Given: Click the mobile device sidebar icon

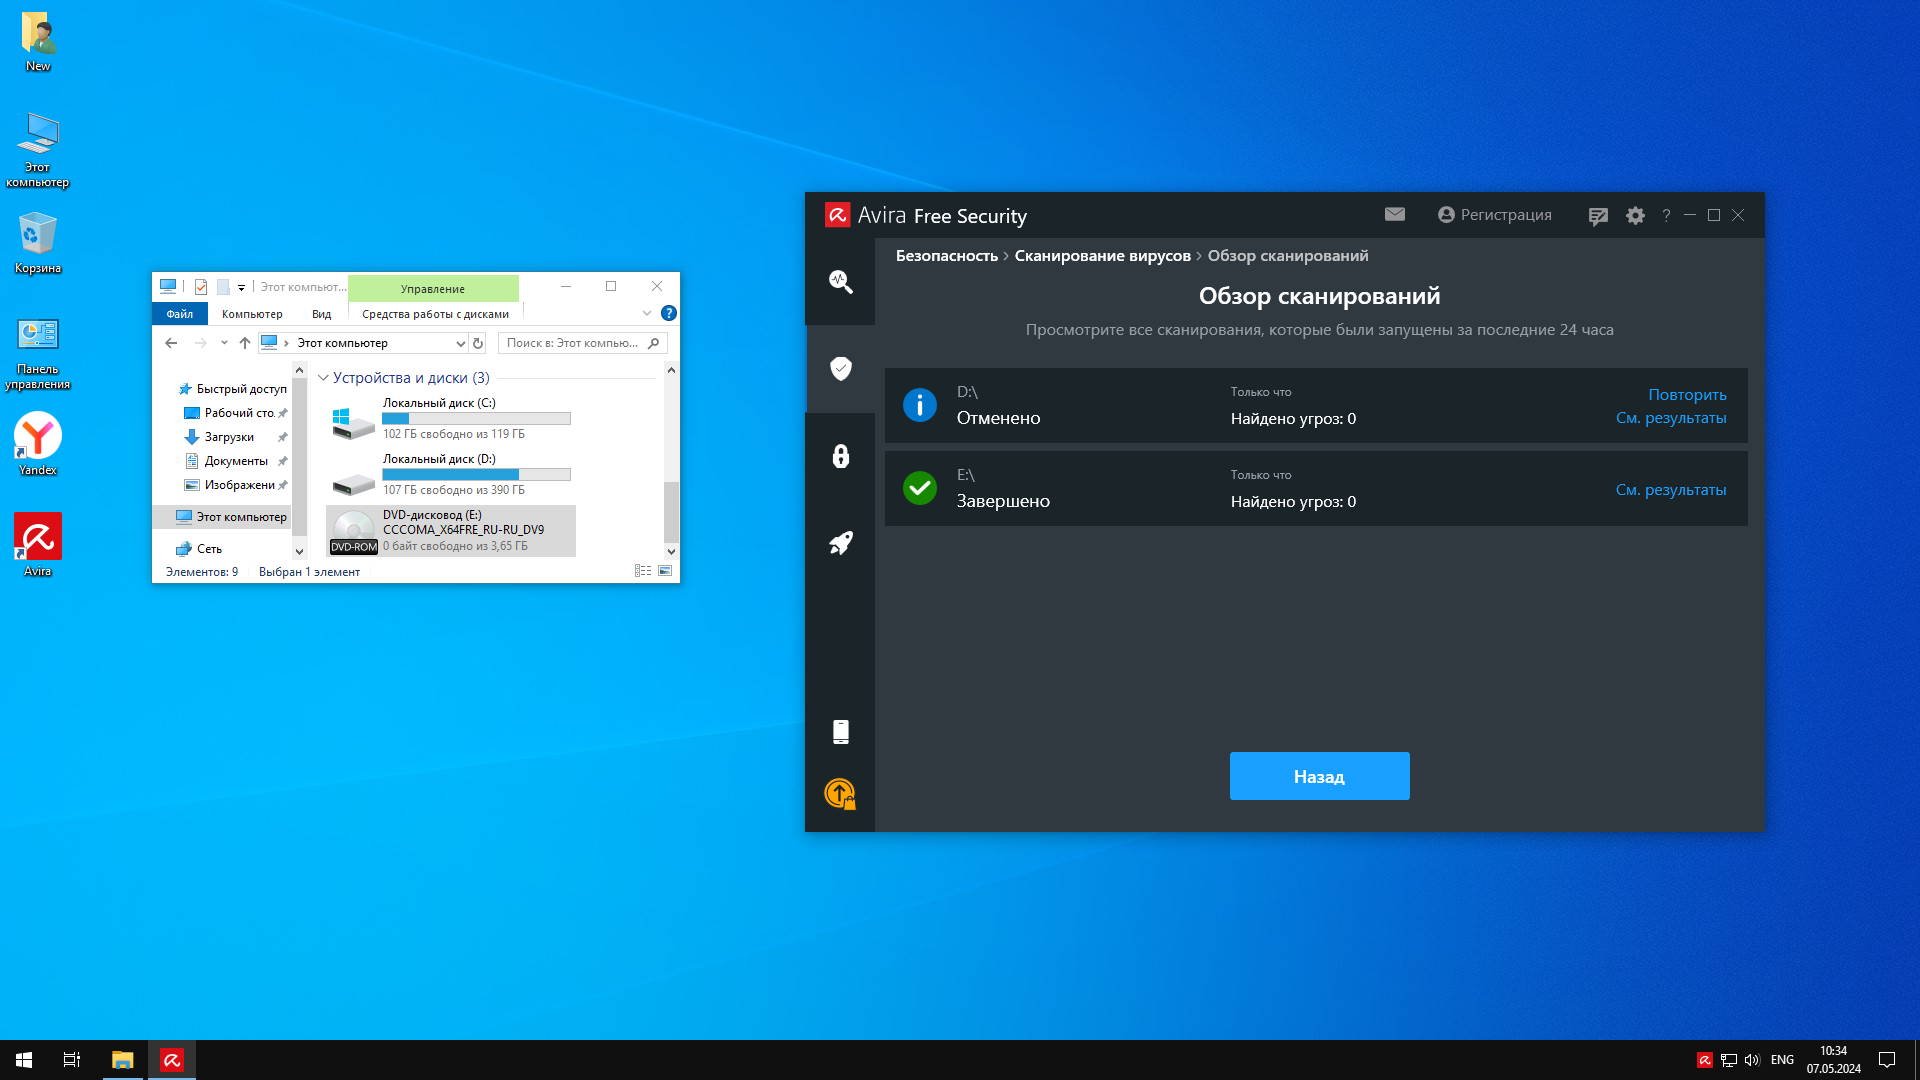Looking at the screenshot, I should [x=840, y=731].
